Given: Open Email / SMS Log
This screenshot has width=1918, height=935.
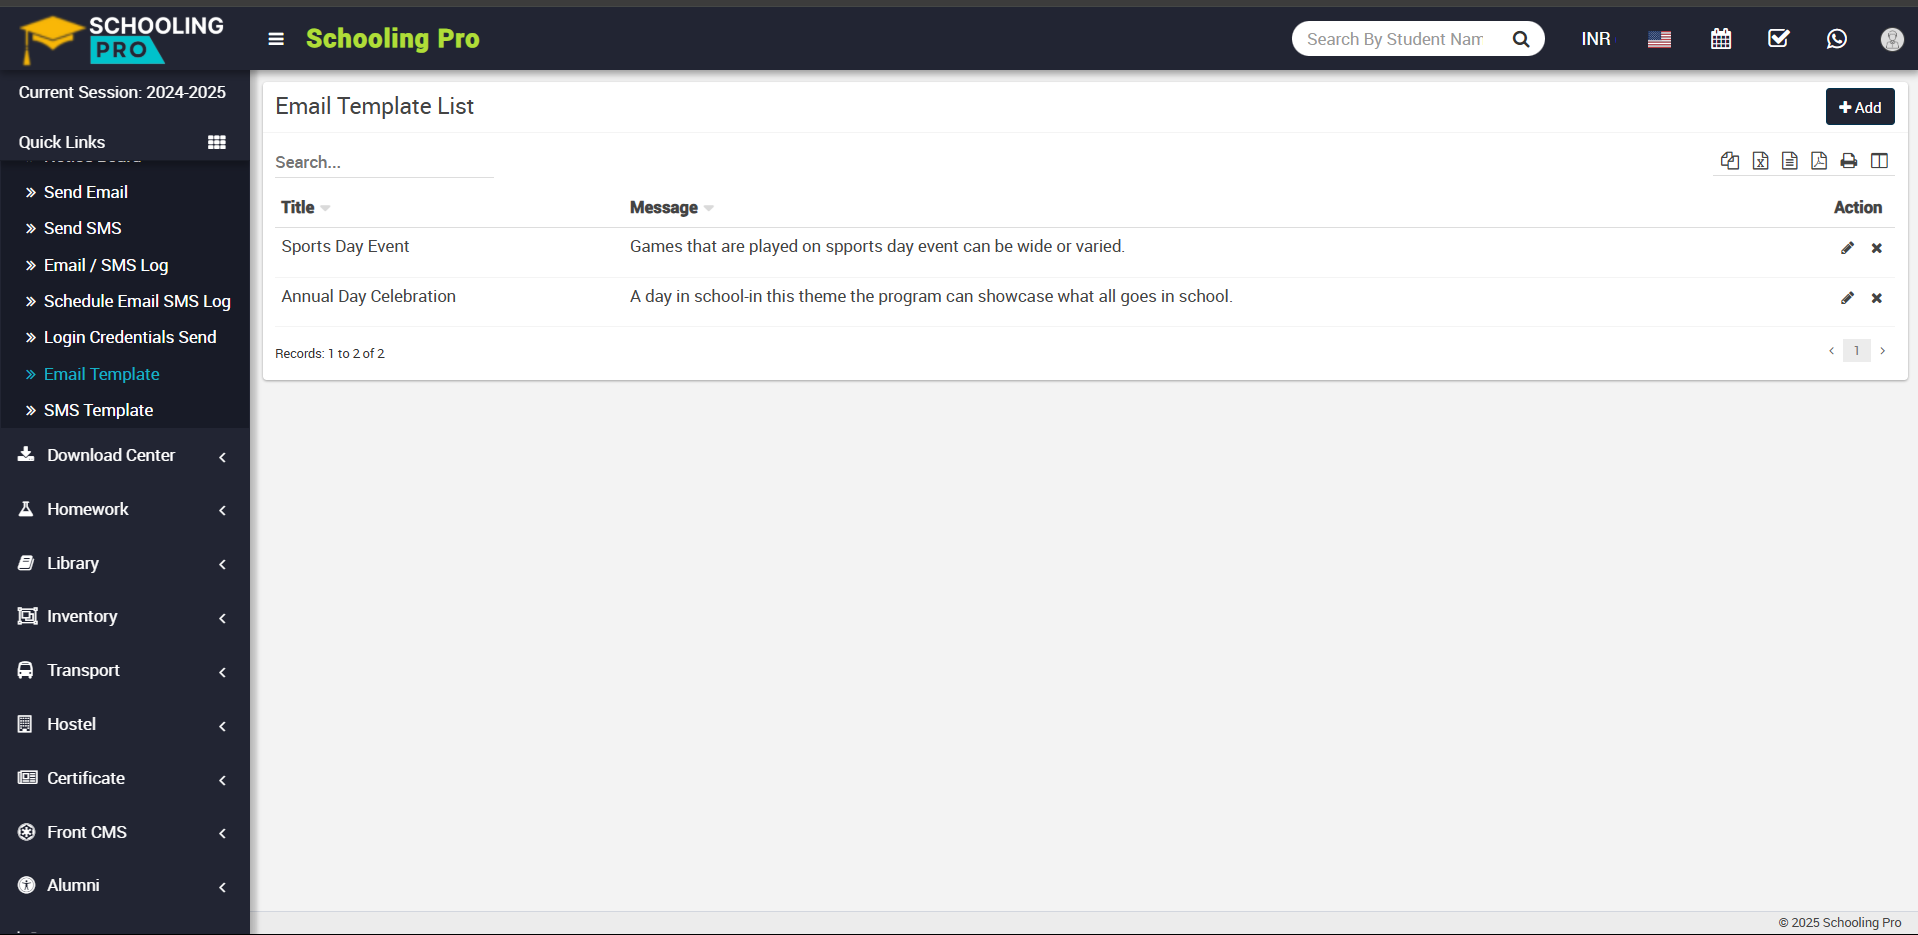Looking at the screenshot, I should point(106,265).
